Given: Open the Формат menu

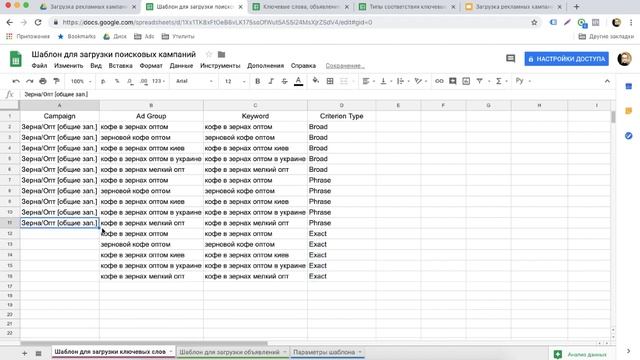Looking at the screenshot, I should pyautogui.click(x=151, y=66).
